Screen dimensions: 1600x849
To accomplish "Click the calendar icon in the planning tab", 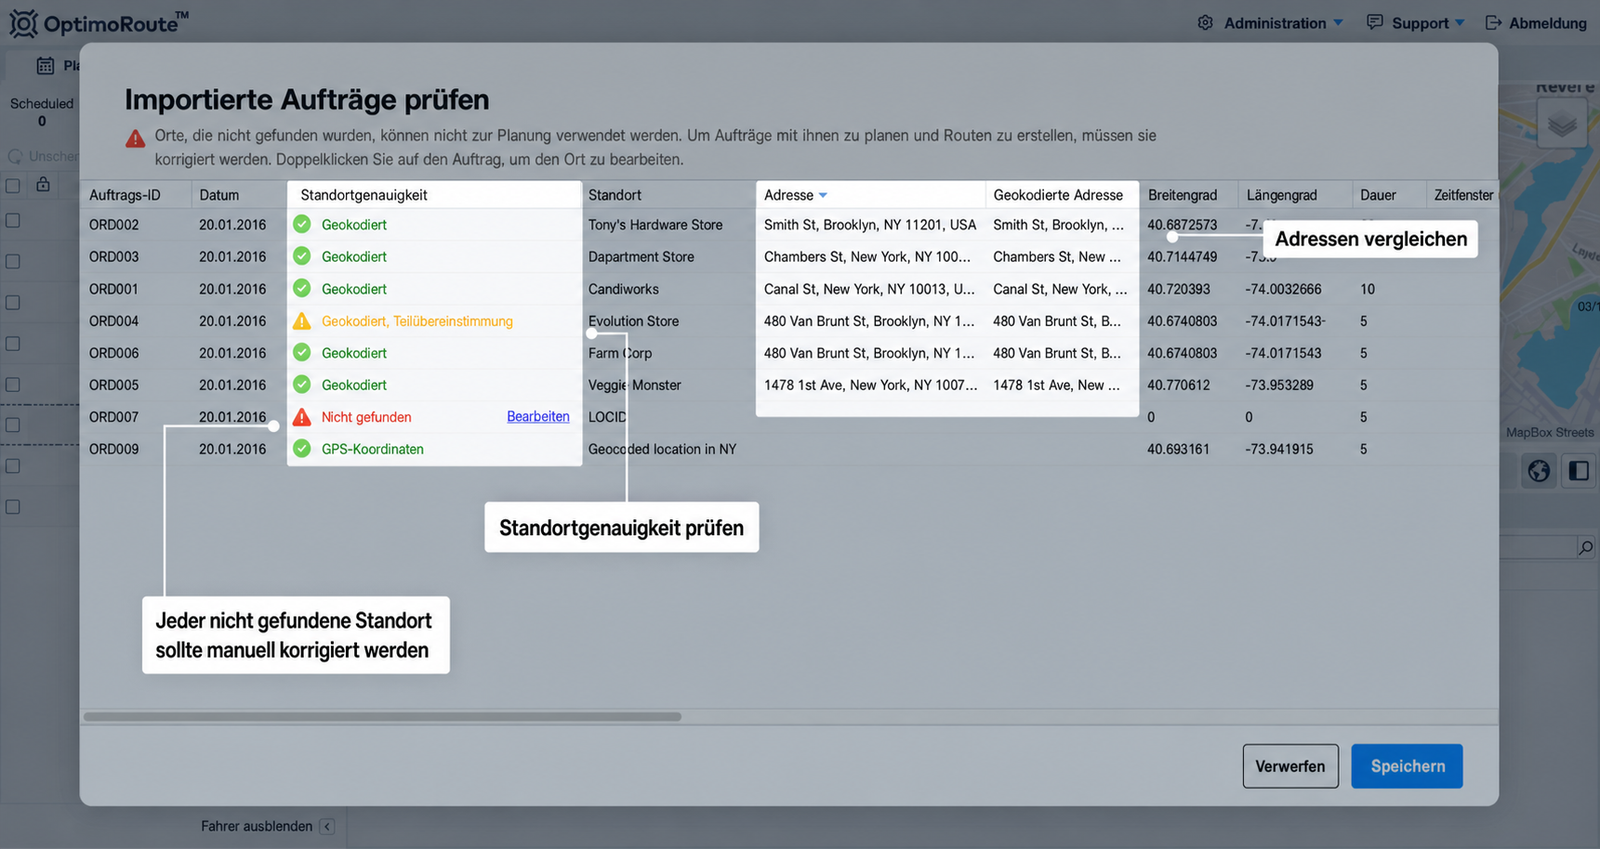I will pyautogui.click(x=45, y=66).
